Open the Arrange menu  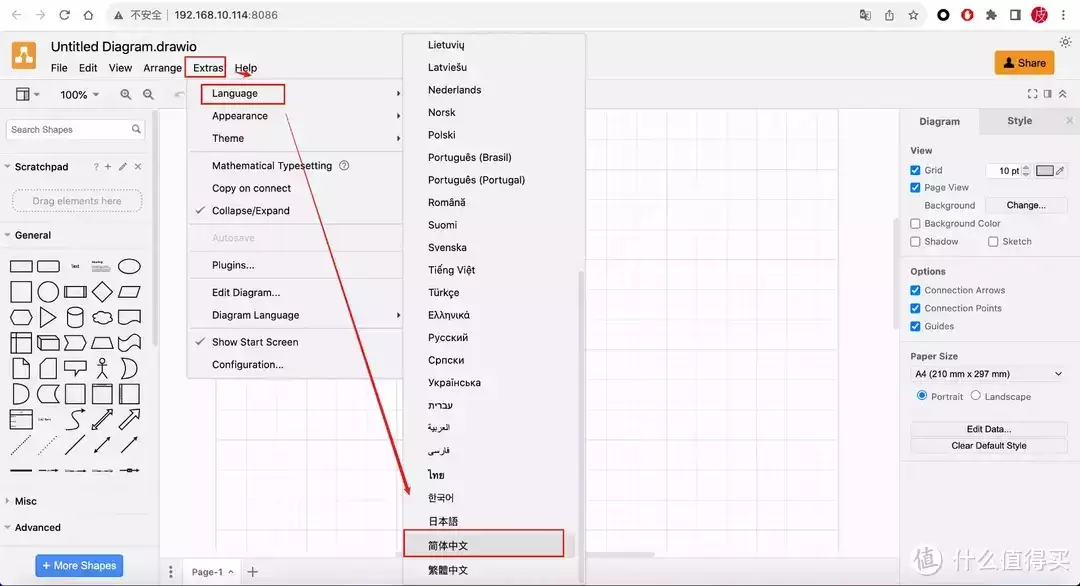pos(163,67)
